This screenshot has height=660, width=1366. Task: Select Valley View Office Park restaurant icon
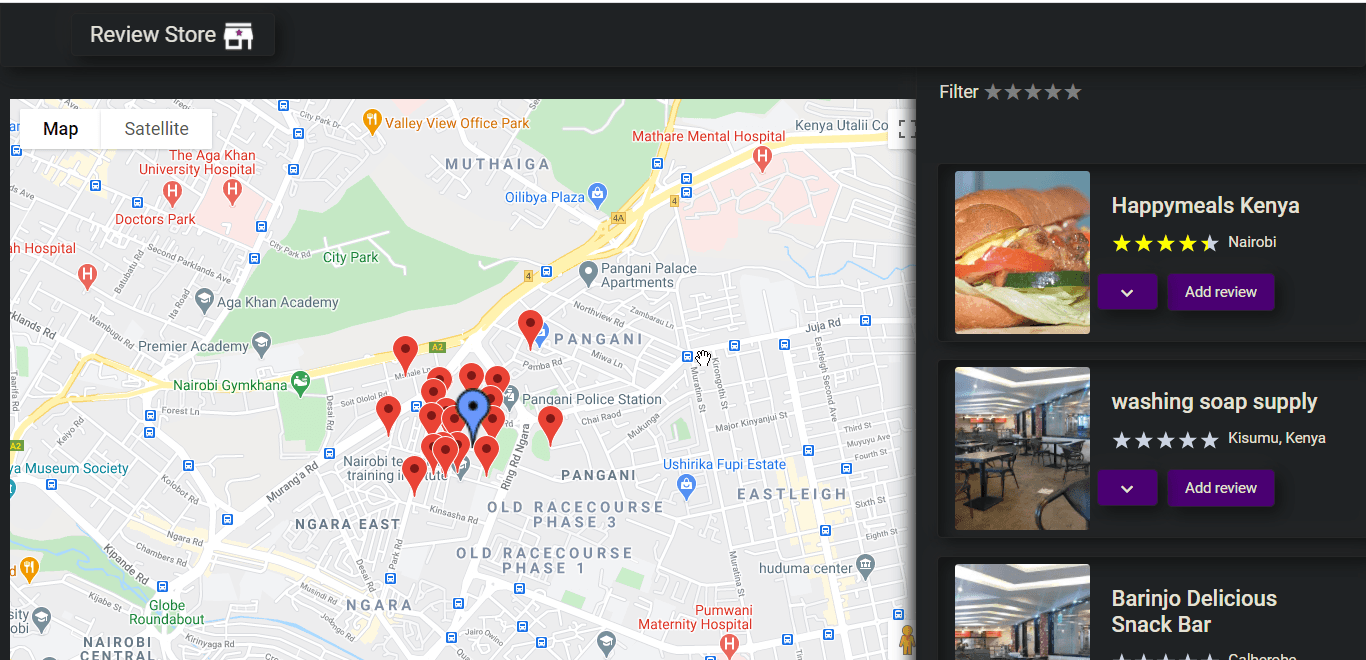(372, 123)
